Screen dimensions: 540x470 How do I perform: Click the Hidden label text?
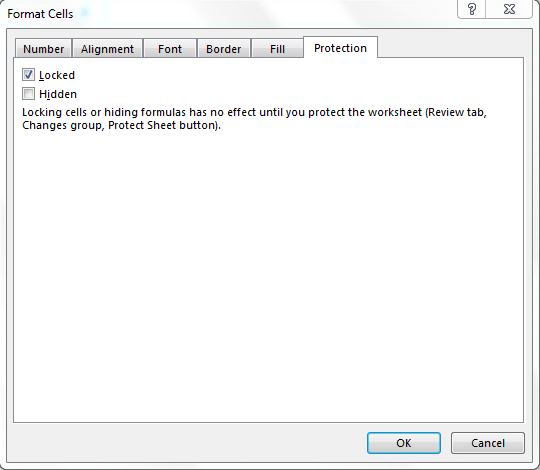58,94
